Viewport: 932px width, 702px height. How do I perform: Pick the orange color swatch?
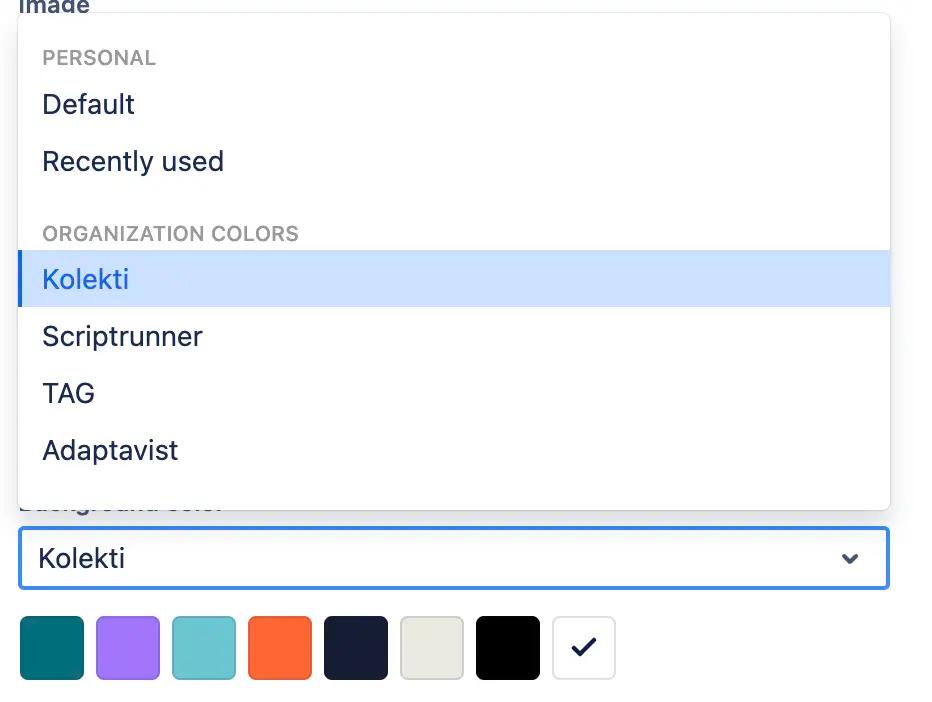[x=280, y=648]
